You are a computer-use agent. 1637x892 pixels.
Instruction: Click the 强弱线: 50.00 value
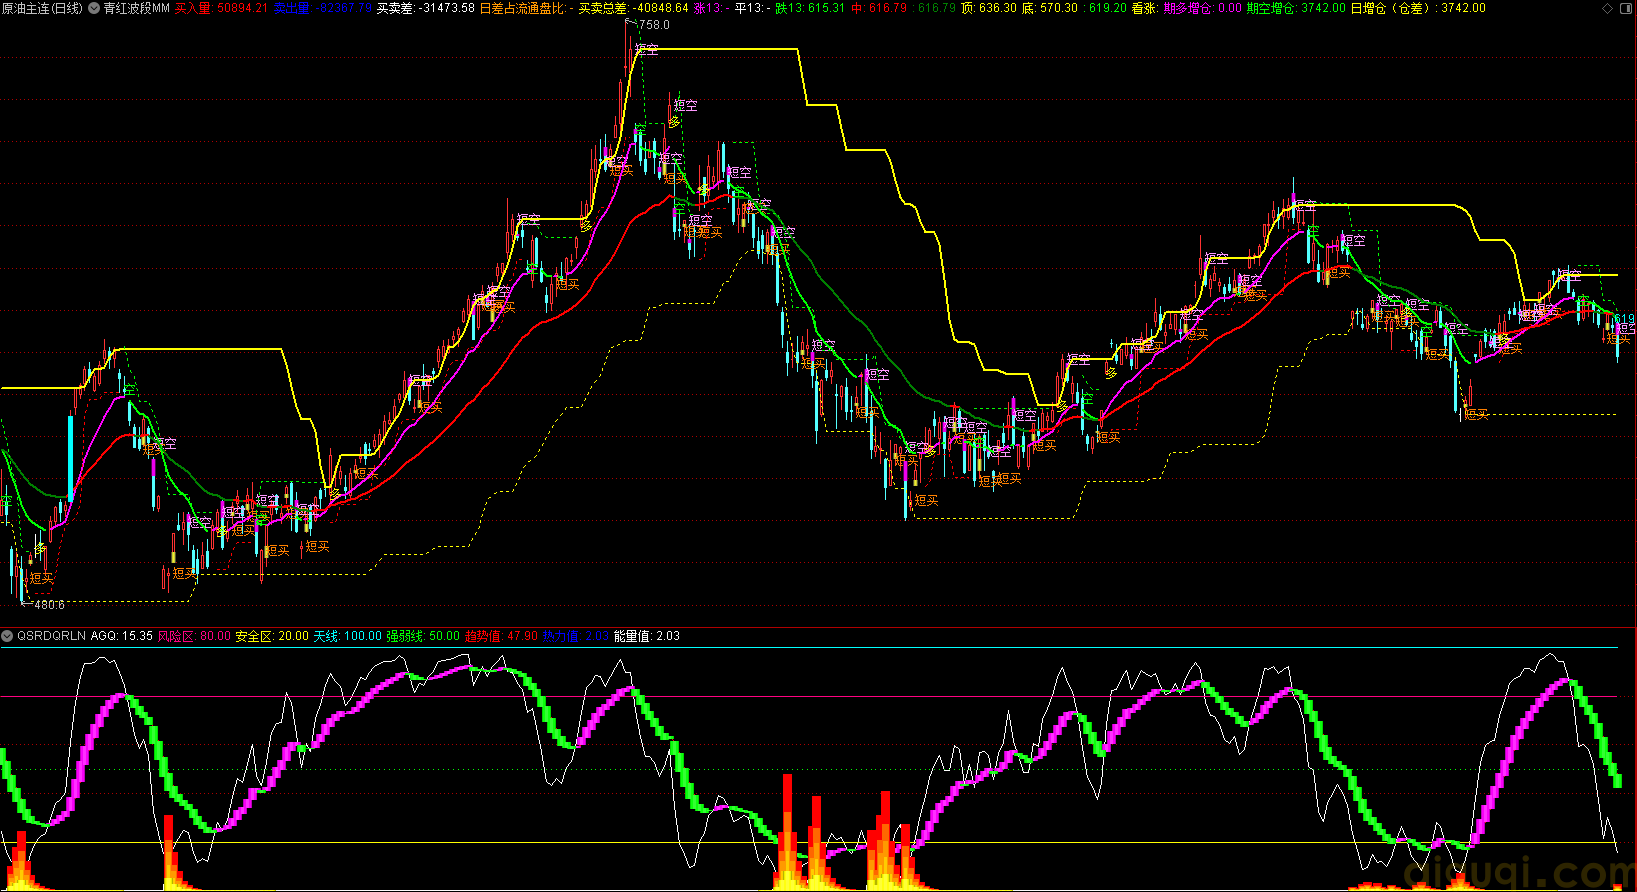point(424,636)
